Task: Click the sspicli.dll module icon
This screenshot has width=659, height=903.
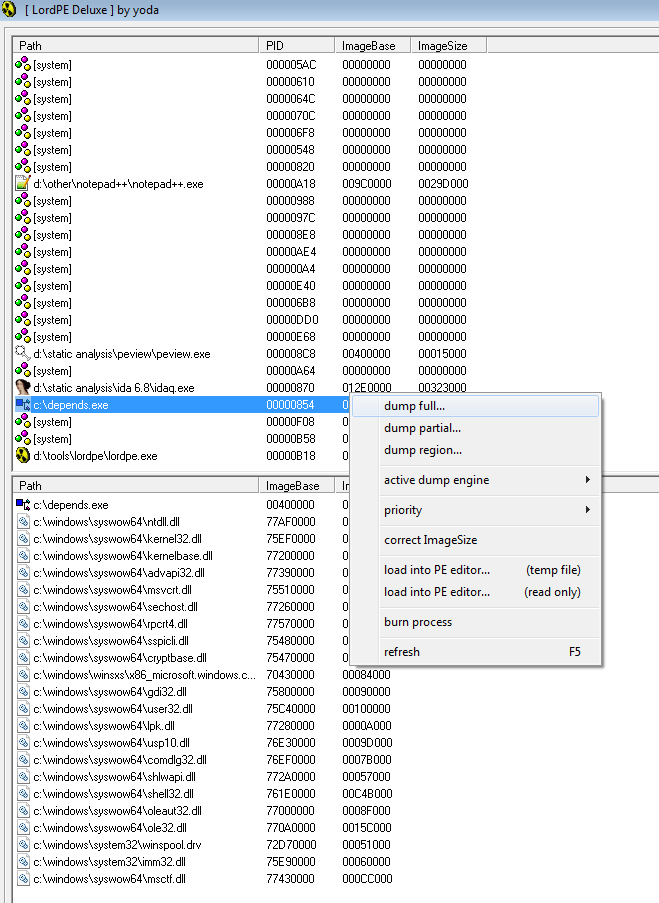Action: [23, 640]
